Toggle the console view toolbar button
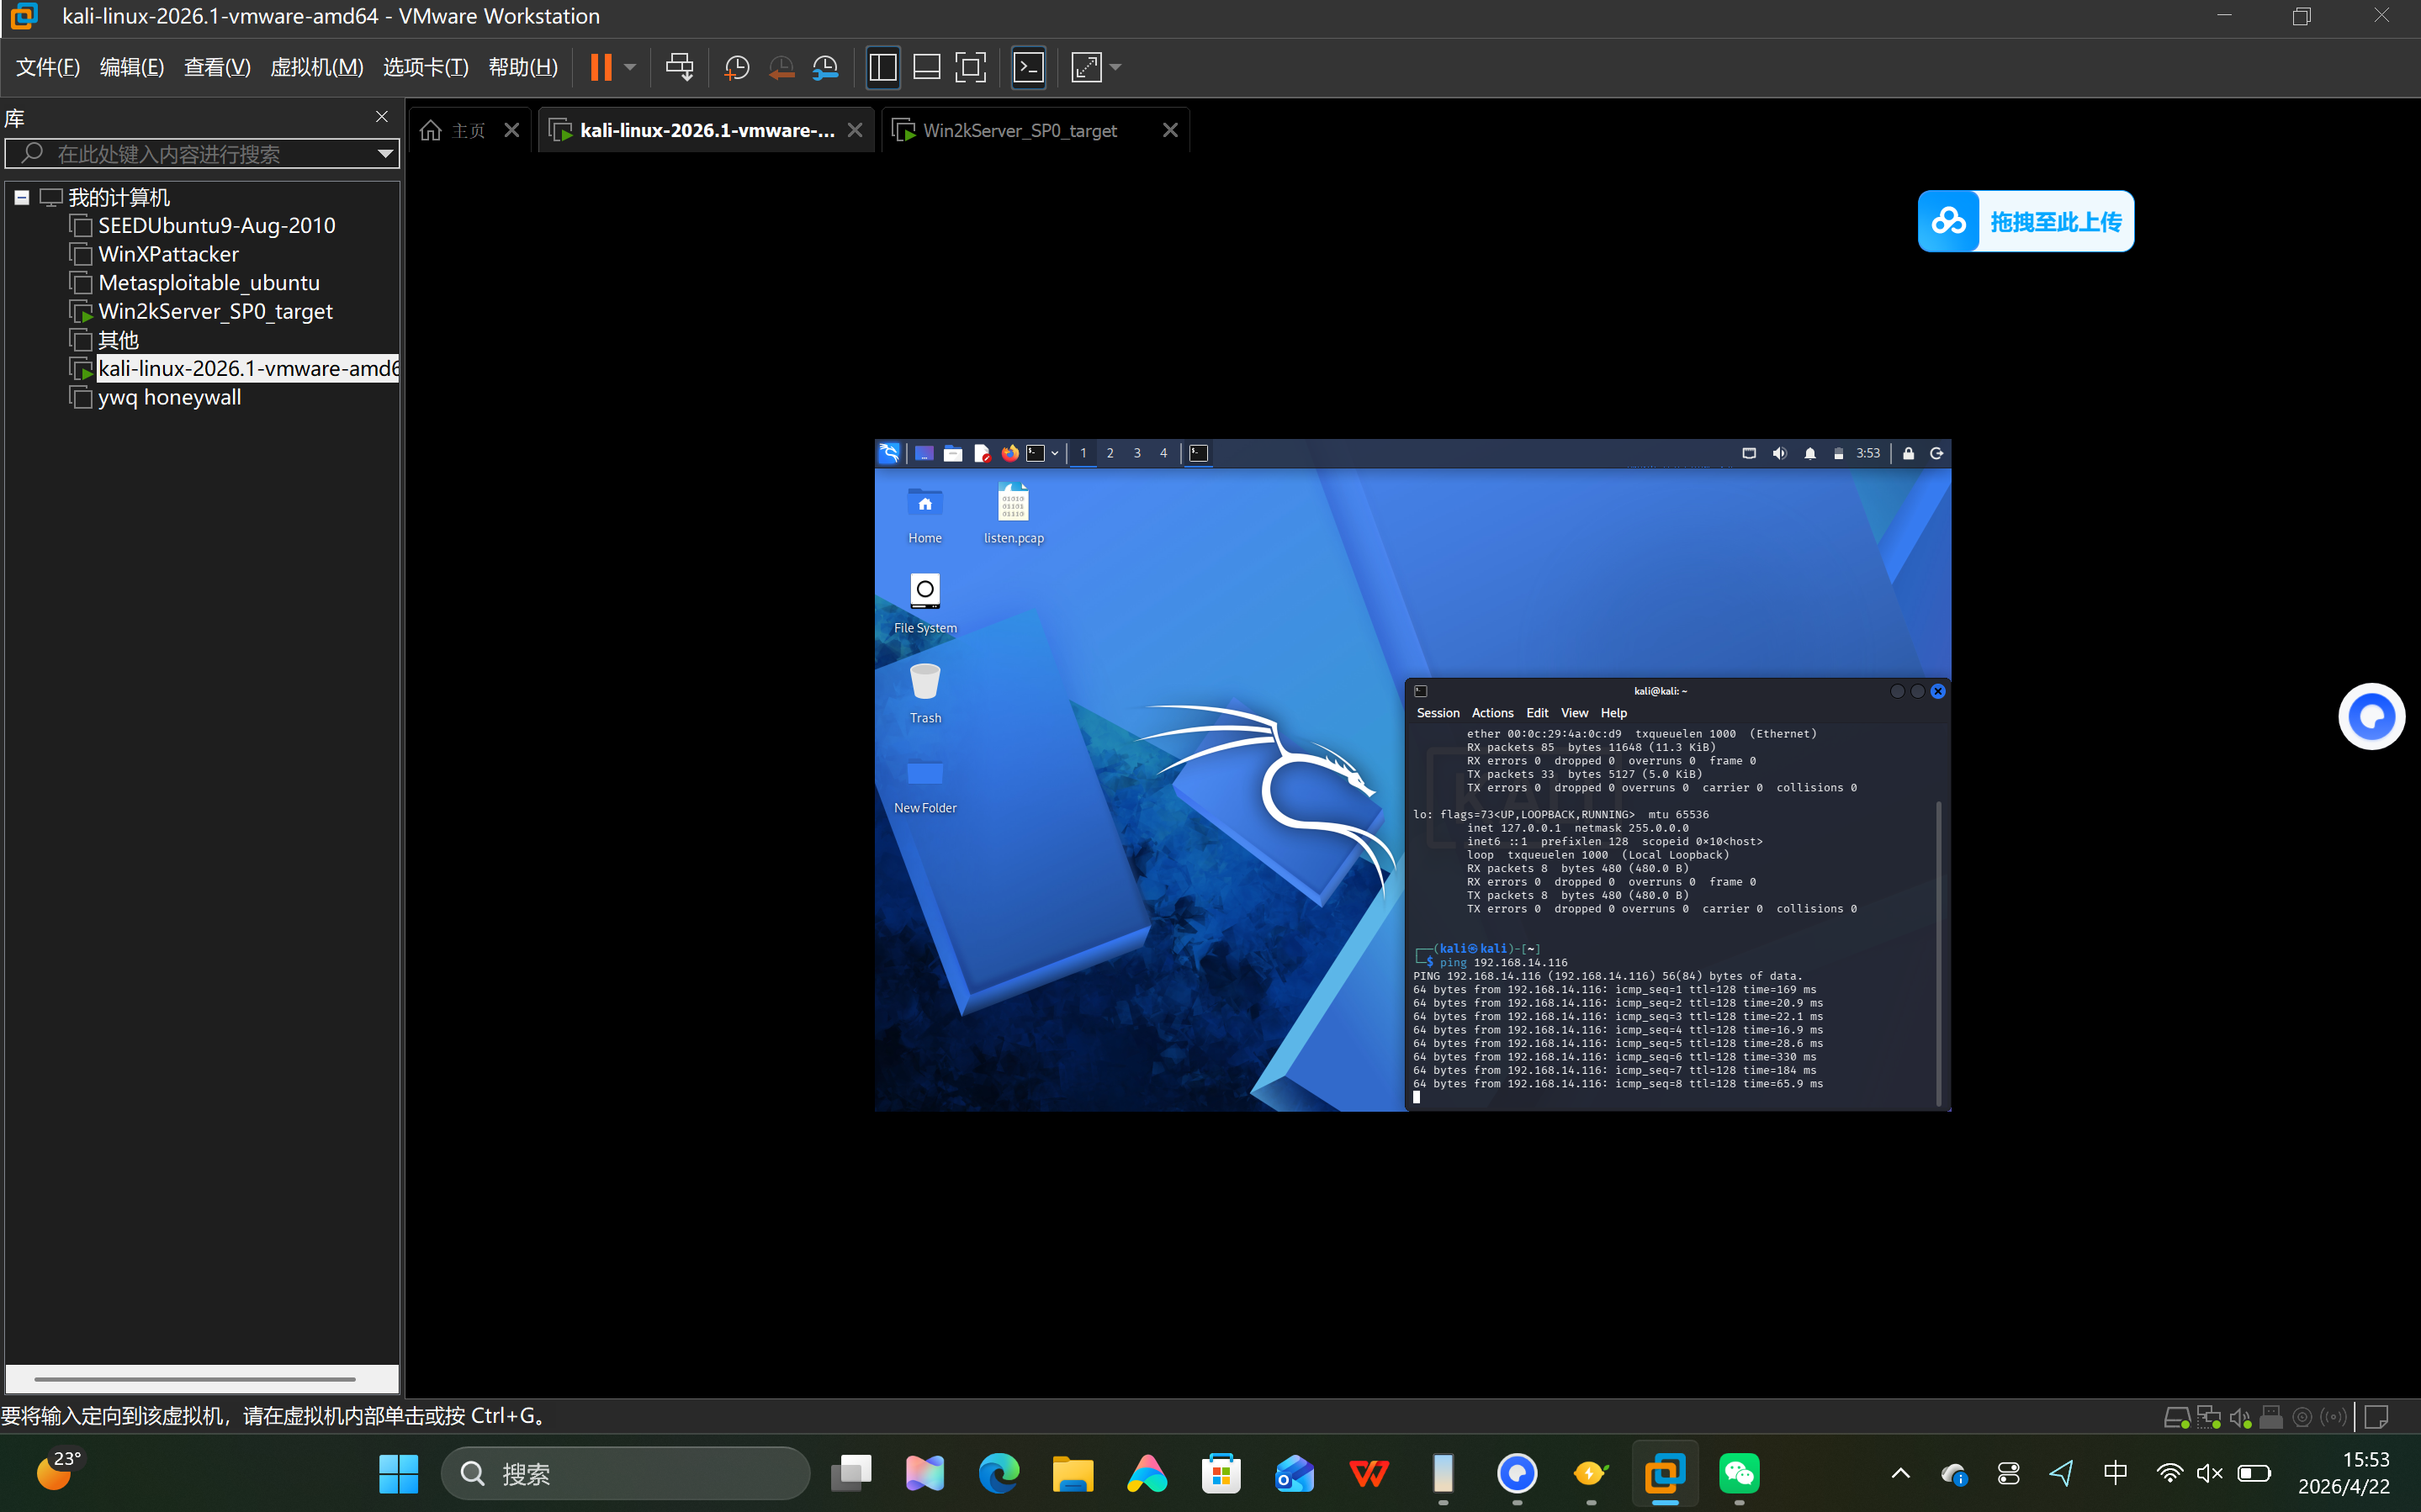The width and height of the screenshot is (2421, 1512). click(x=1028, y=67)
